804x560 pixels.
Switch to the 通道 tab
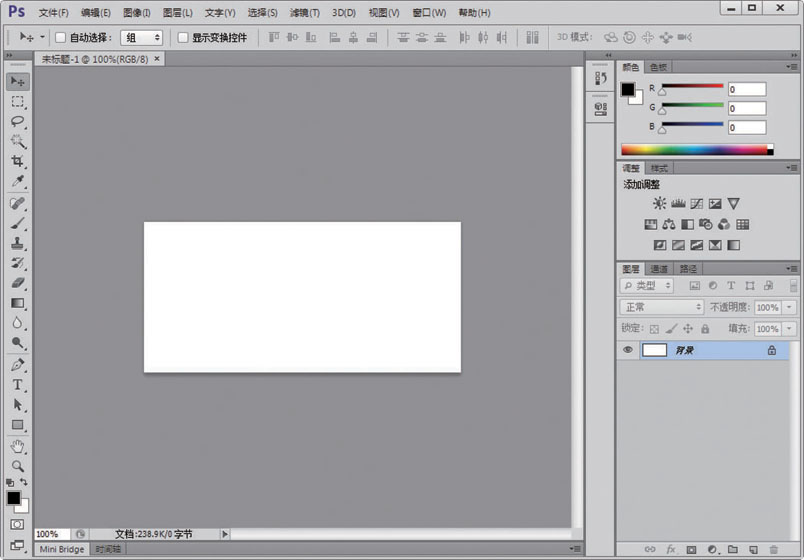coord(659,269)
